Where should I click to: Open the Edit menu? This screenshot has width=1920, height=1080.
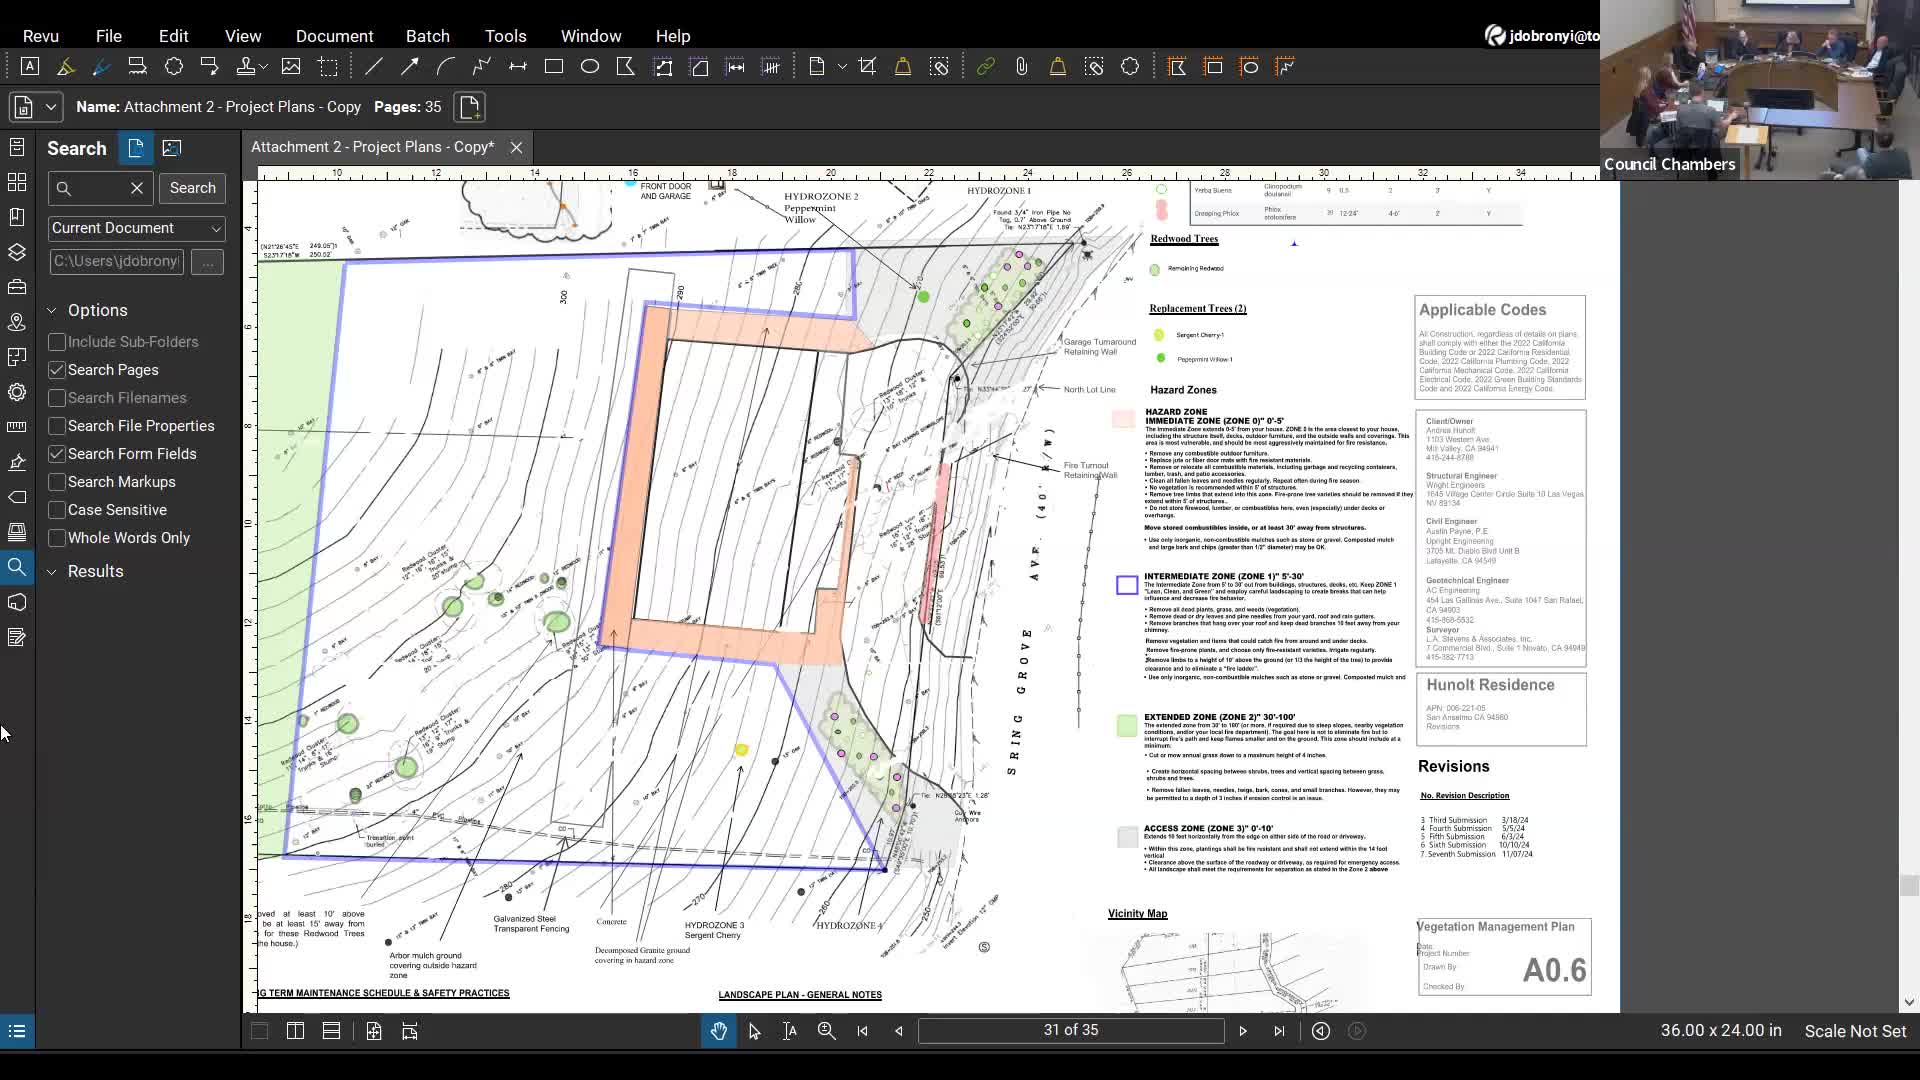point(174,36)
